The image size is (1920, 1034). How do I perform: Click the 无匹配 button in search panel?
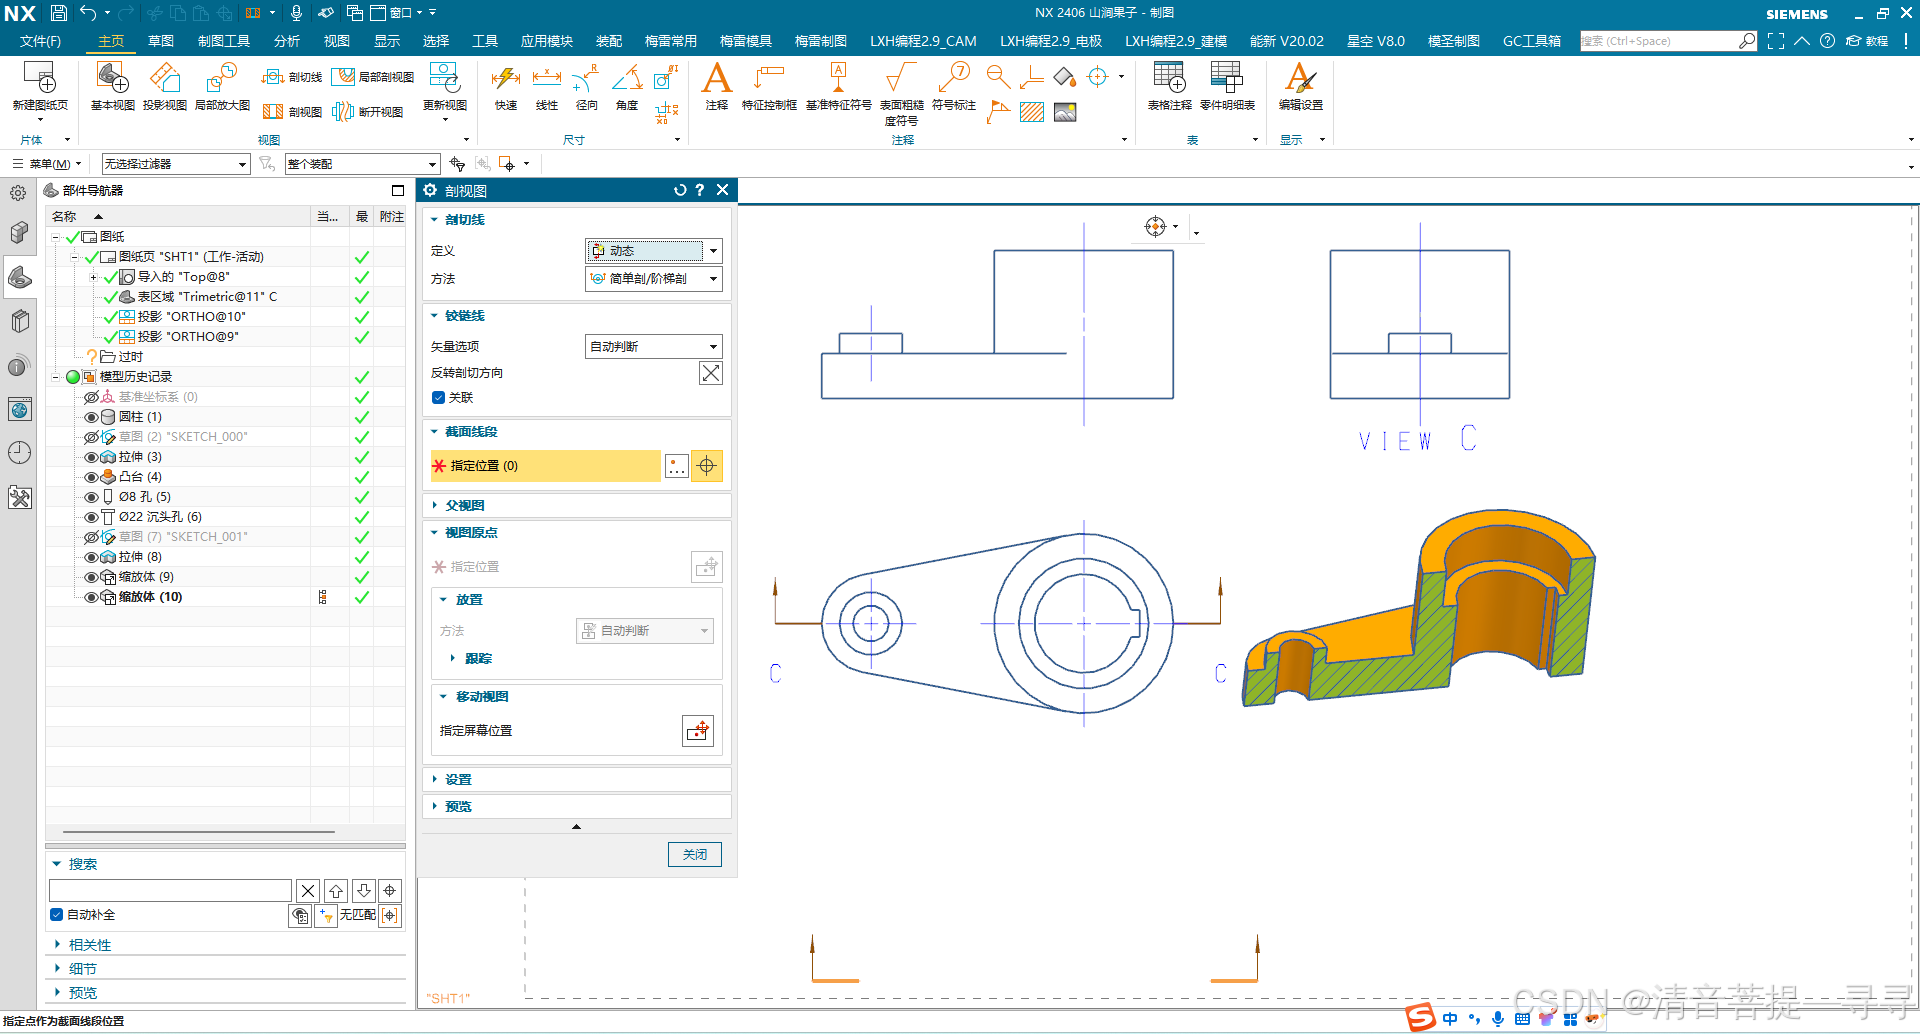[357, 914]
